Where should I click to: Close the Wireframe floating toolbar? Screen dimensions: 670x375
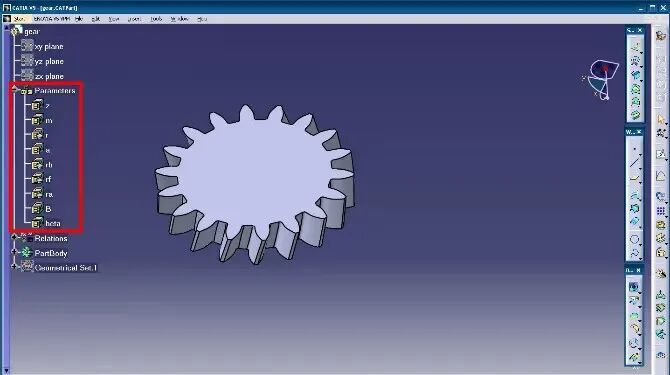(x=639, y=132)
